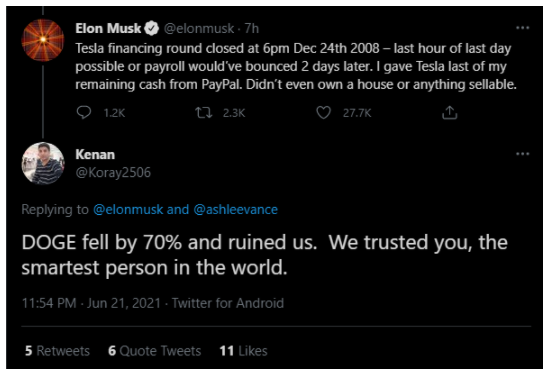This screenshot has width=549, height=374.
Task: View the 5 Retweets list
Action: [x=57, y=351]
